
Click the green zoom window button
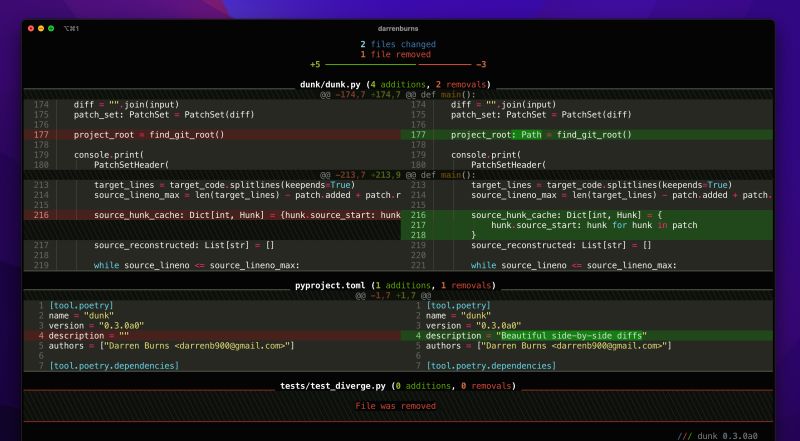(51, 29)
